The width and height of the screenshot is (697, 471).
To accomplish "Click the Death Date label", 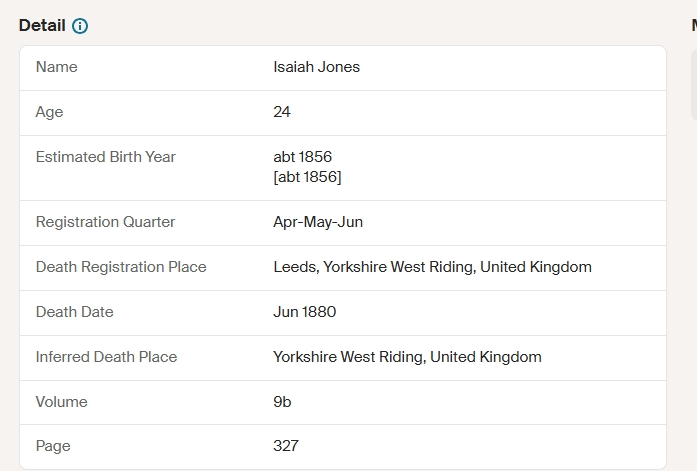I will click(75, 312).
